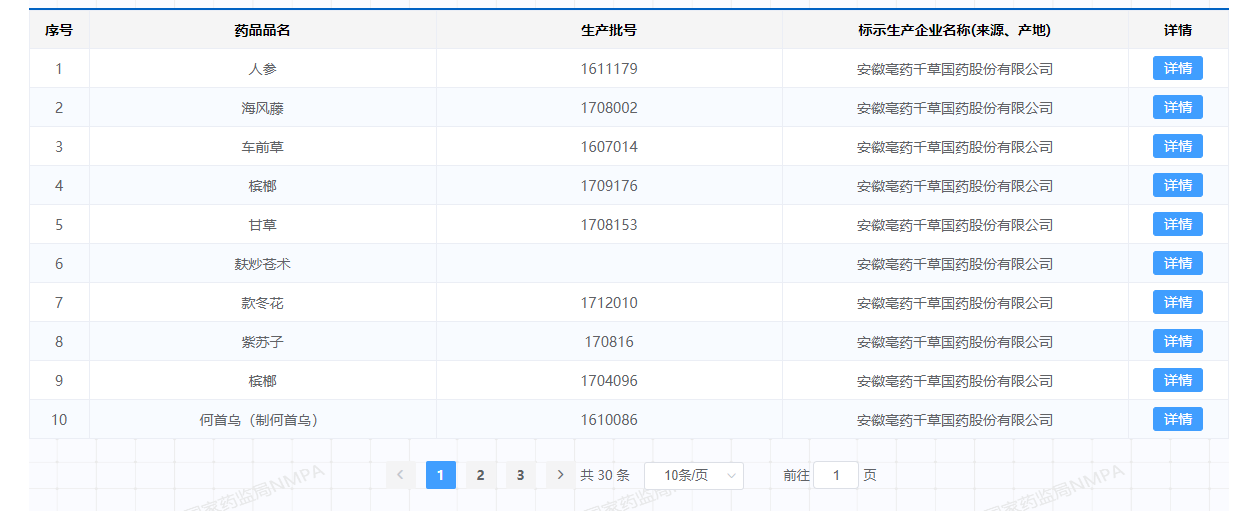Screen dimensions: 1256x524
Task: Open 详情 for 槟榔 batch 1709176
Action: pyautogui.click(x=1177, y=186)
